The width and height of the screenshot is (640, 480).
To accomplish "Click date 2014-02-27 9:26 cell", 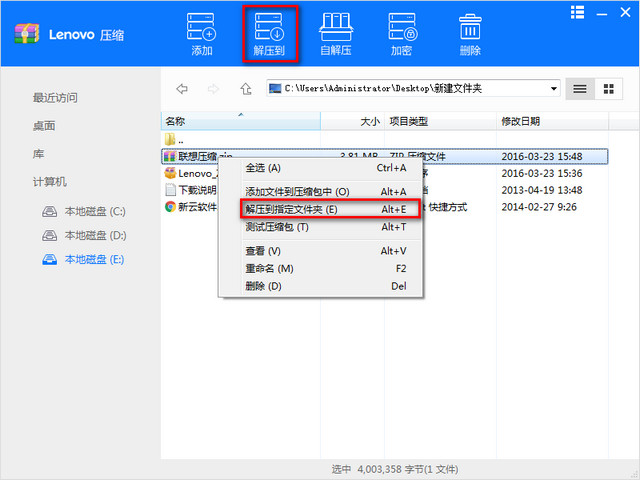I will tap(539, 207).
